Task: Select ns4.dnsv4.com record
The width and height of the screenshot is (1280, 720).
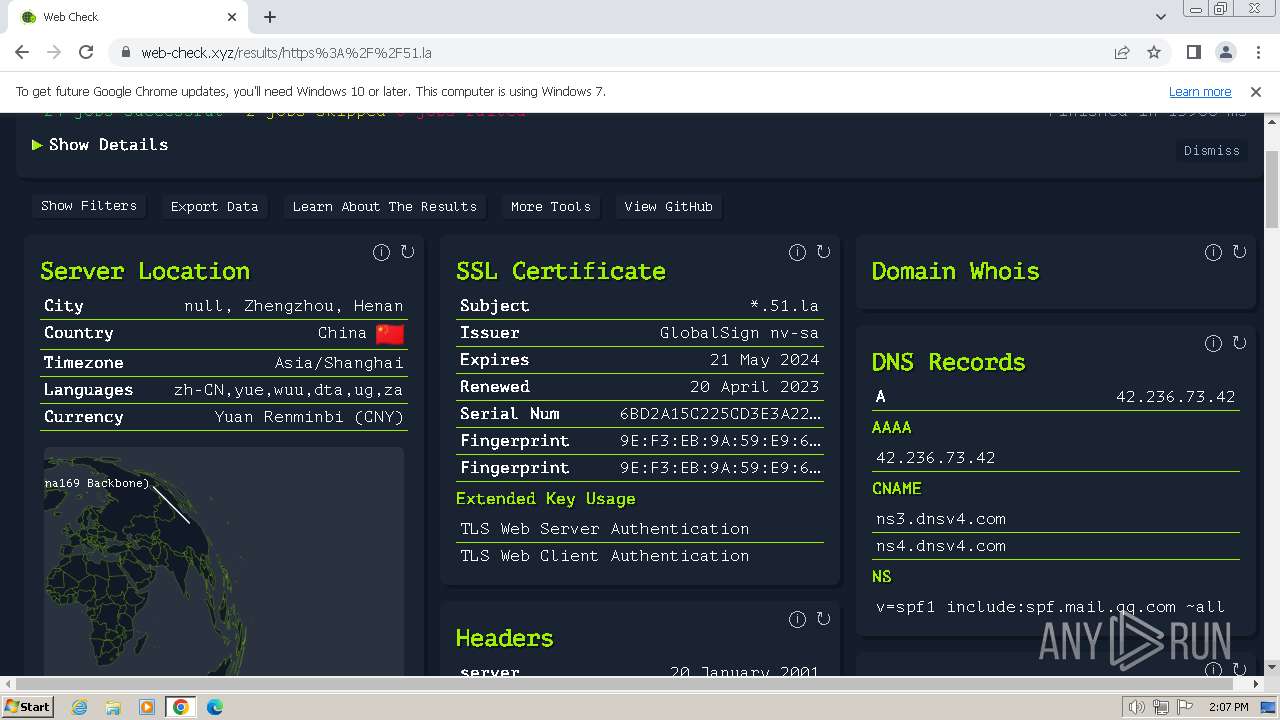Action: point(941,546)
